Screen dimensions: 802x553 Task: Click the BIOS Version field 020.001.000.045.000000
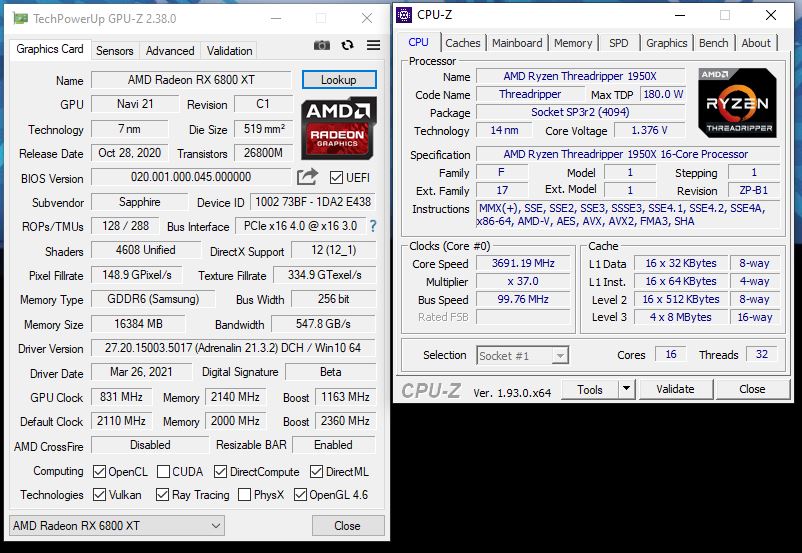point(191,178)
